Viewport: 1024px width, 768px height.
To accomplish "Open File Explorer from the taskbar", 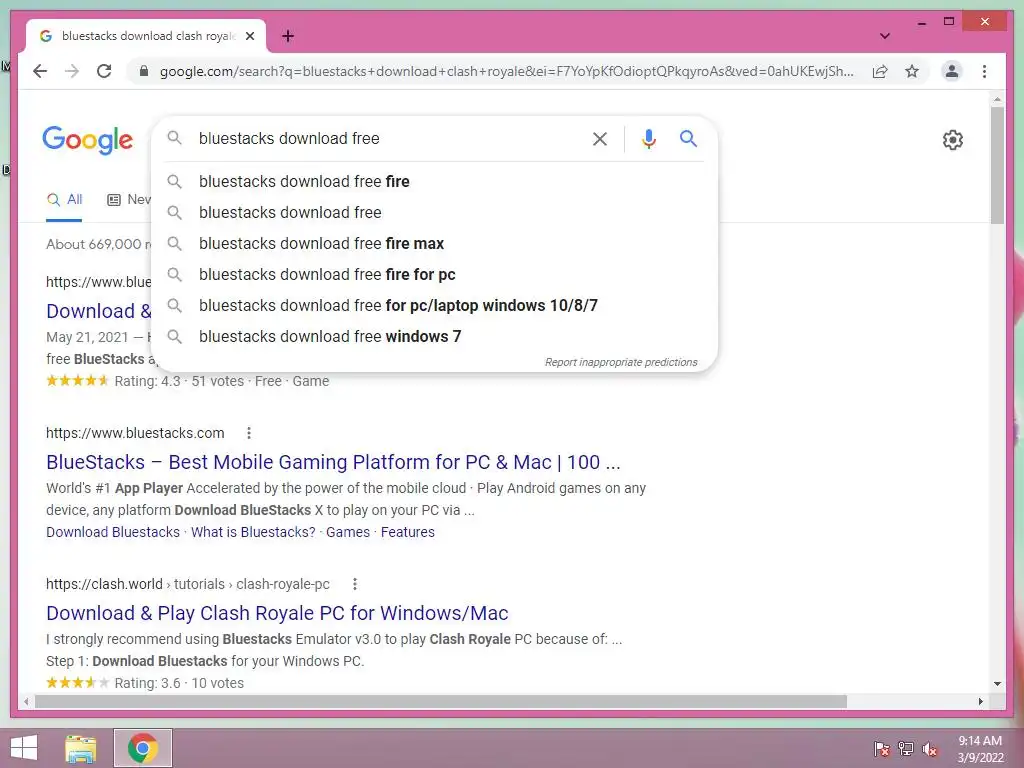I will pos(81,748).
